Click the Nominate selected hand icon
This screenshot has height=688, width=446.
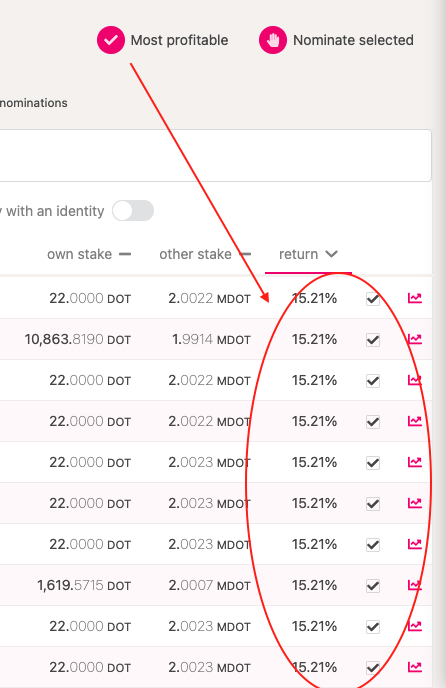[273, 40]
